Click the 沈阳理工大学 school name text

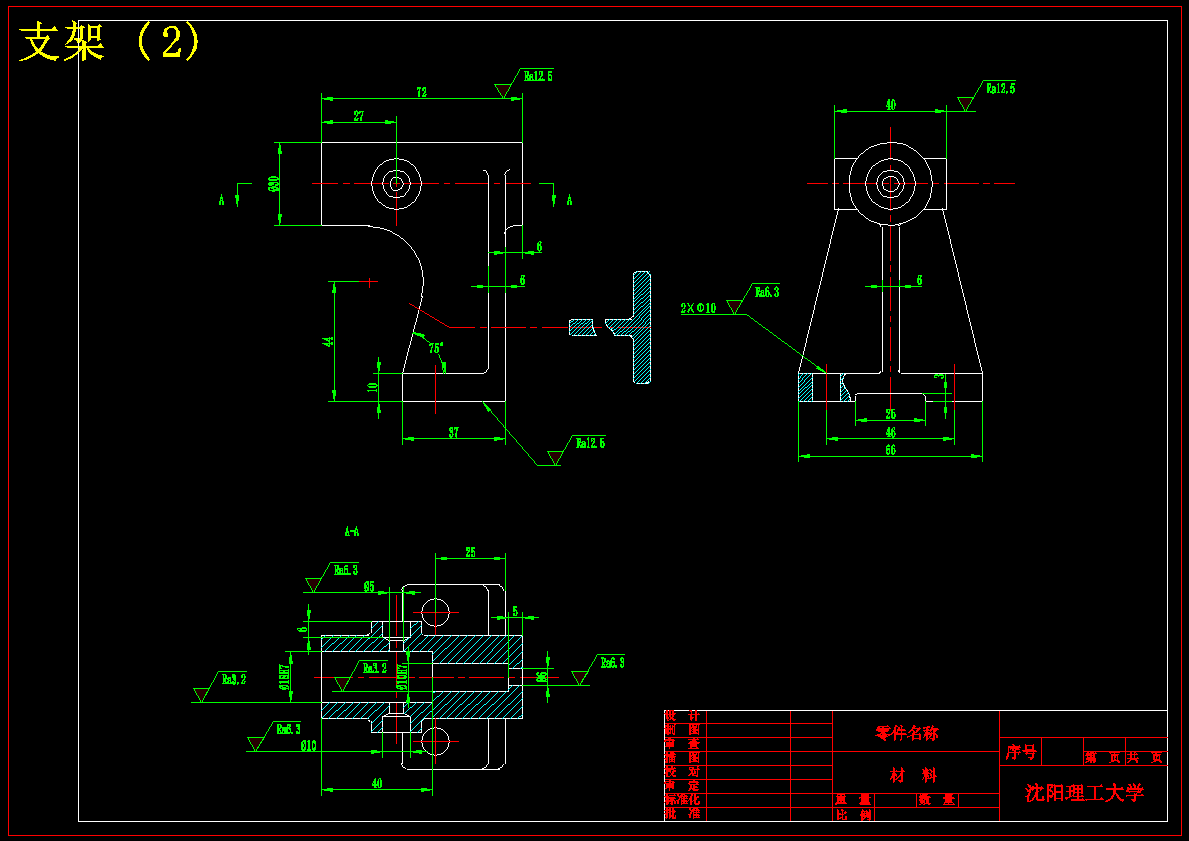click(x=1084, y=793)
